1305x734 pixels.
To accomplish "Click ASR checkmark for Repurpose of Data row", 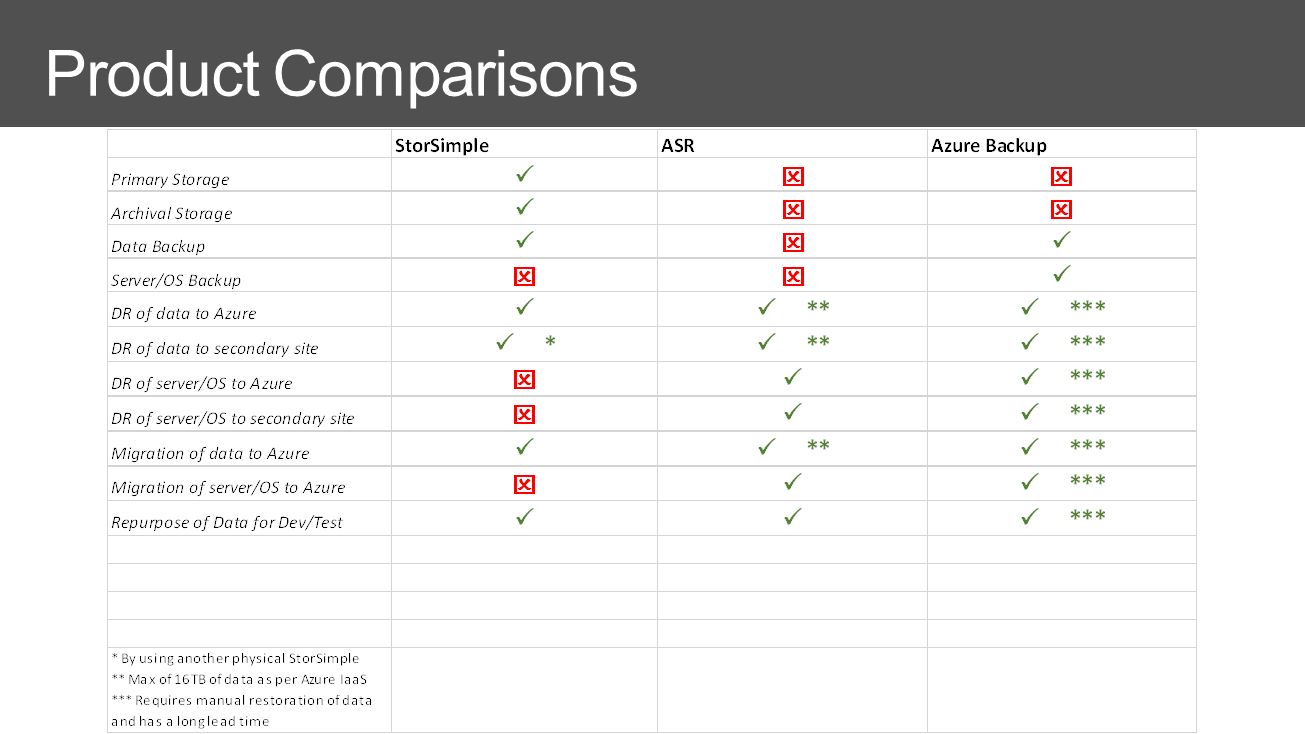I will coord(792,517).
